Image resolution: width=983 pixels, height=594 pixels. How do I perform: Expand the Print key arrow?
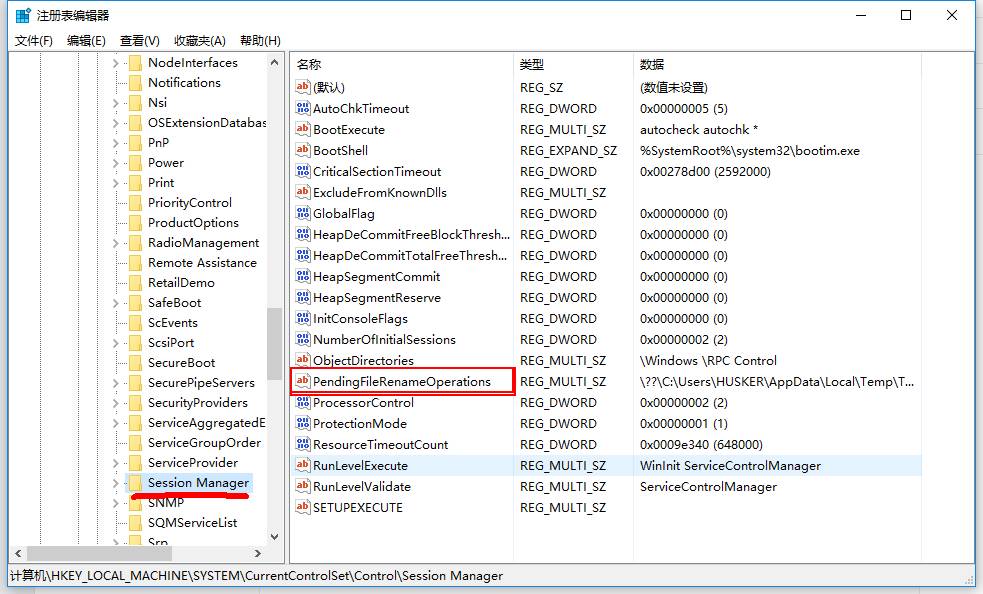pos(116,183)
